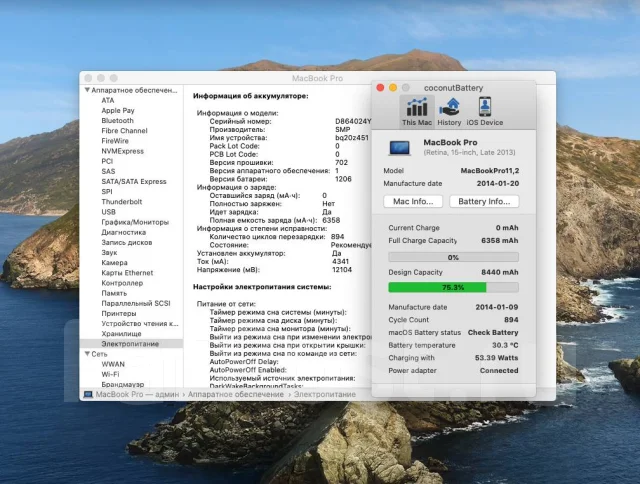This screenshot has height=484, width=640.
Task: Select Параллельный SCSI in the sidebar
Action: point(136,303)
